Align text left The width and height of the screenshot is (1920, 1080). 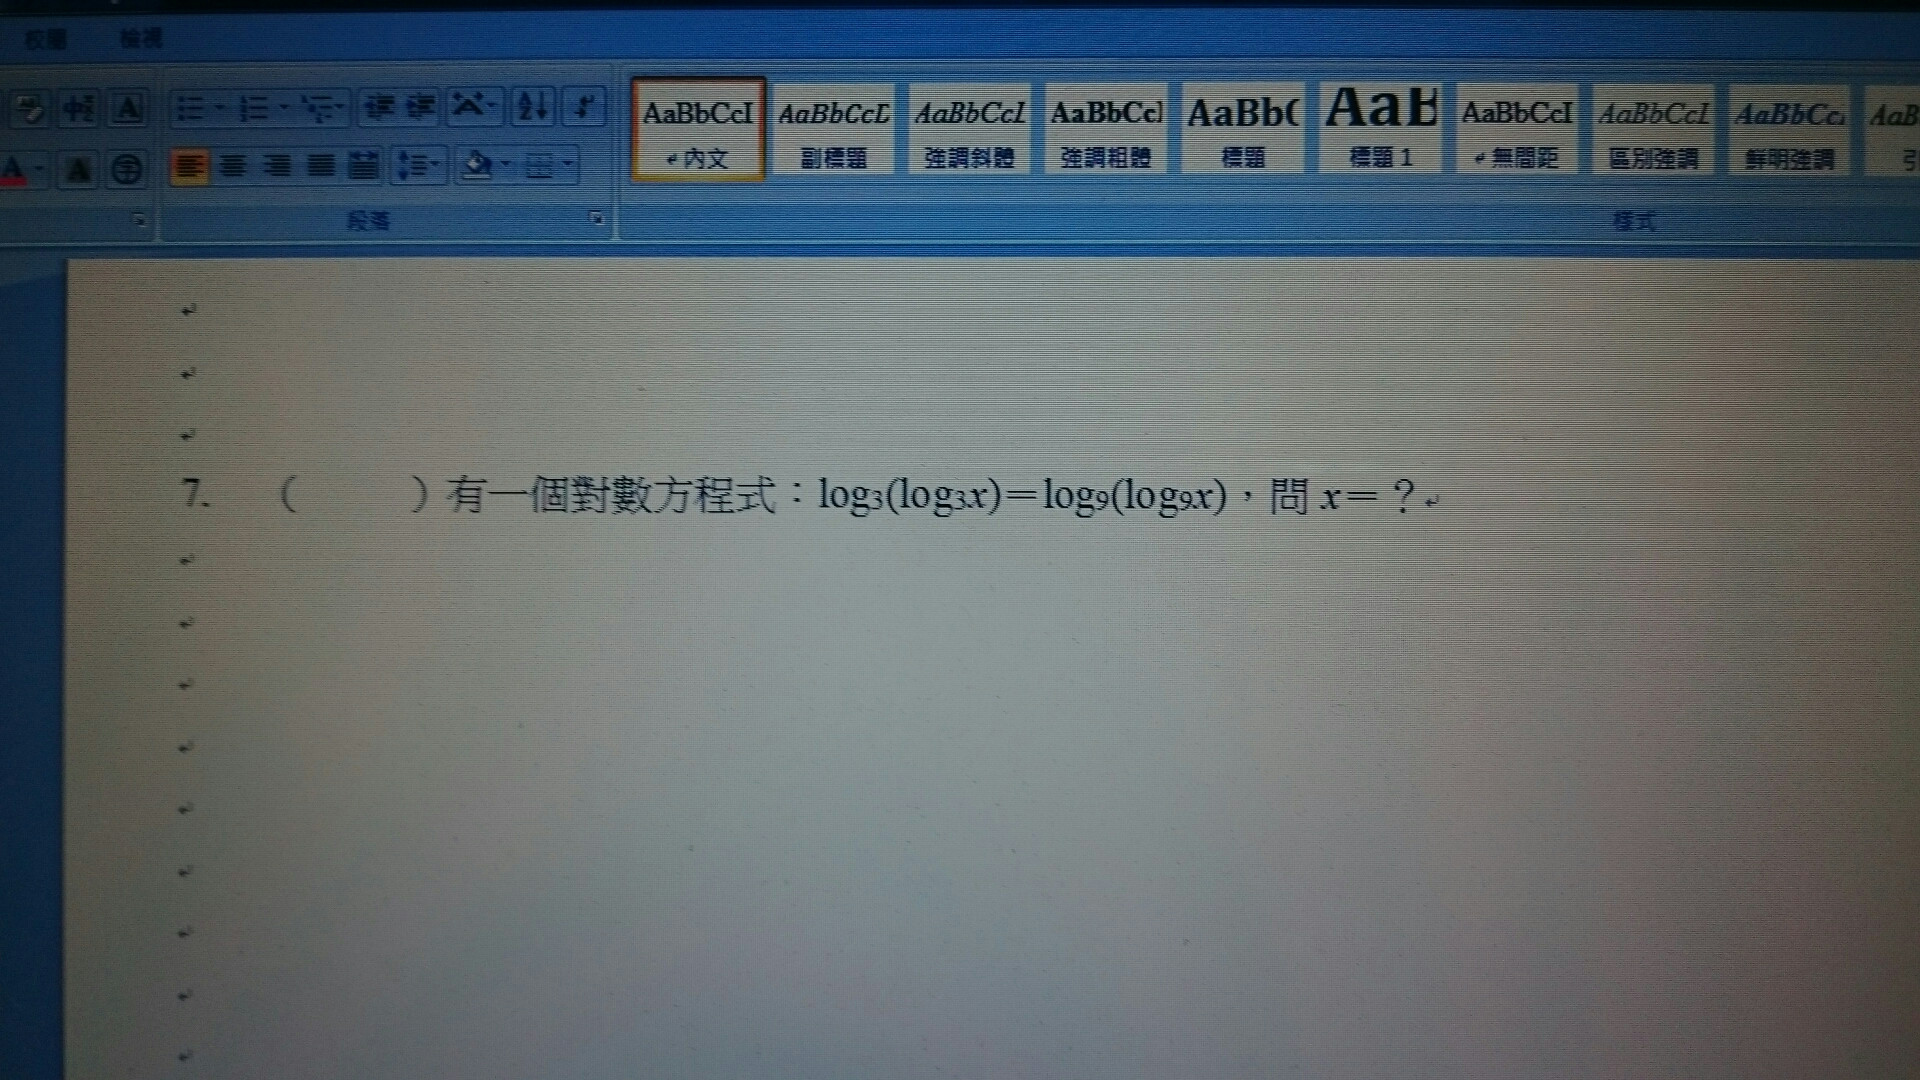click(x=189, y=166)
